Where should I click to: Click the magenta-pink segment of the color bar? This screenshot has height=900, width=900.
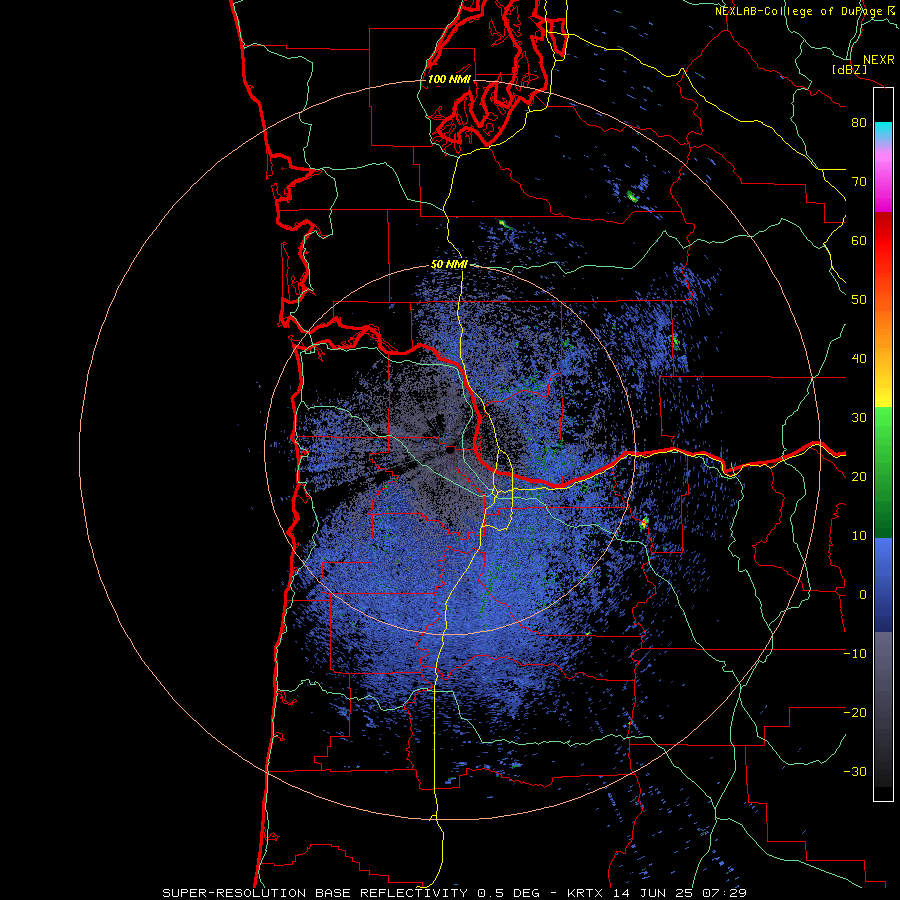coord(883,178)
